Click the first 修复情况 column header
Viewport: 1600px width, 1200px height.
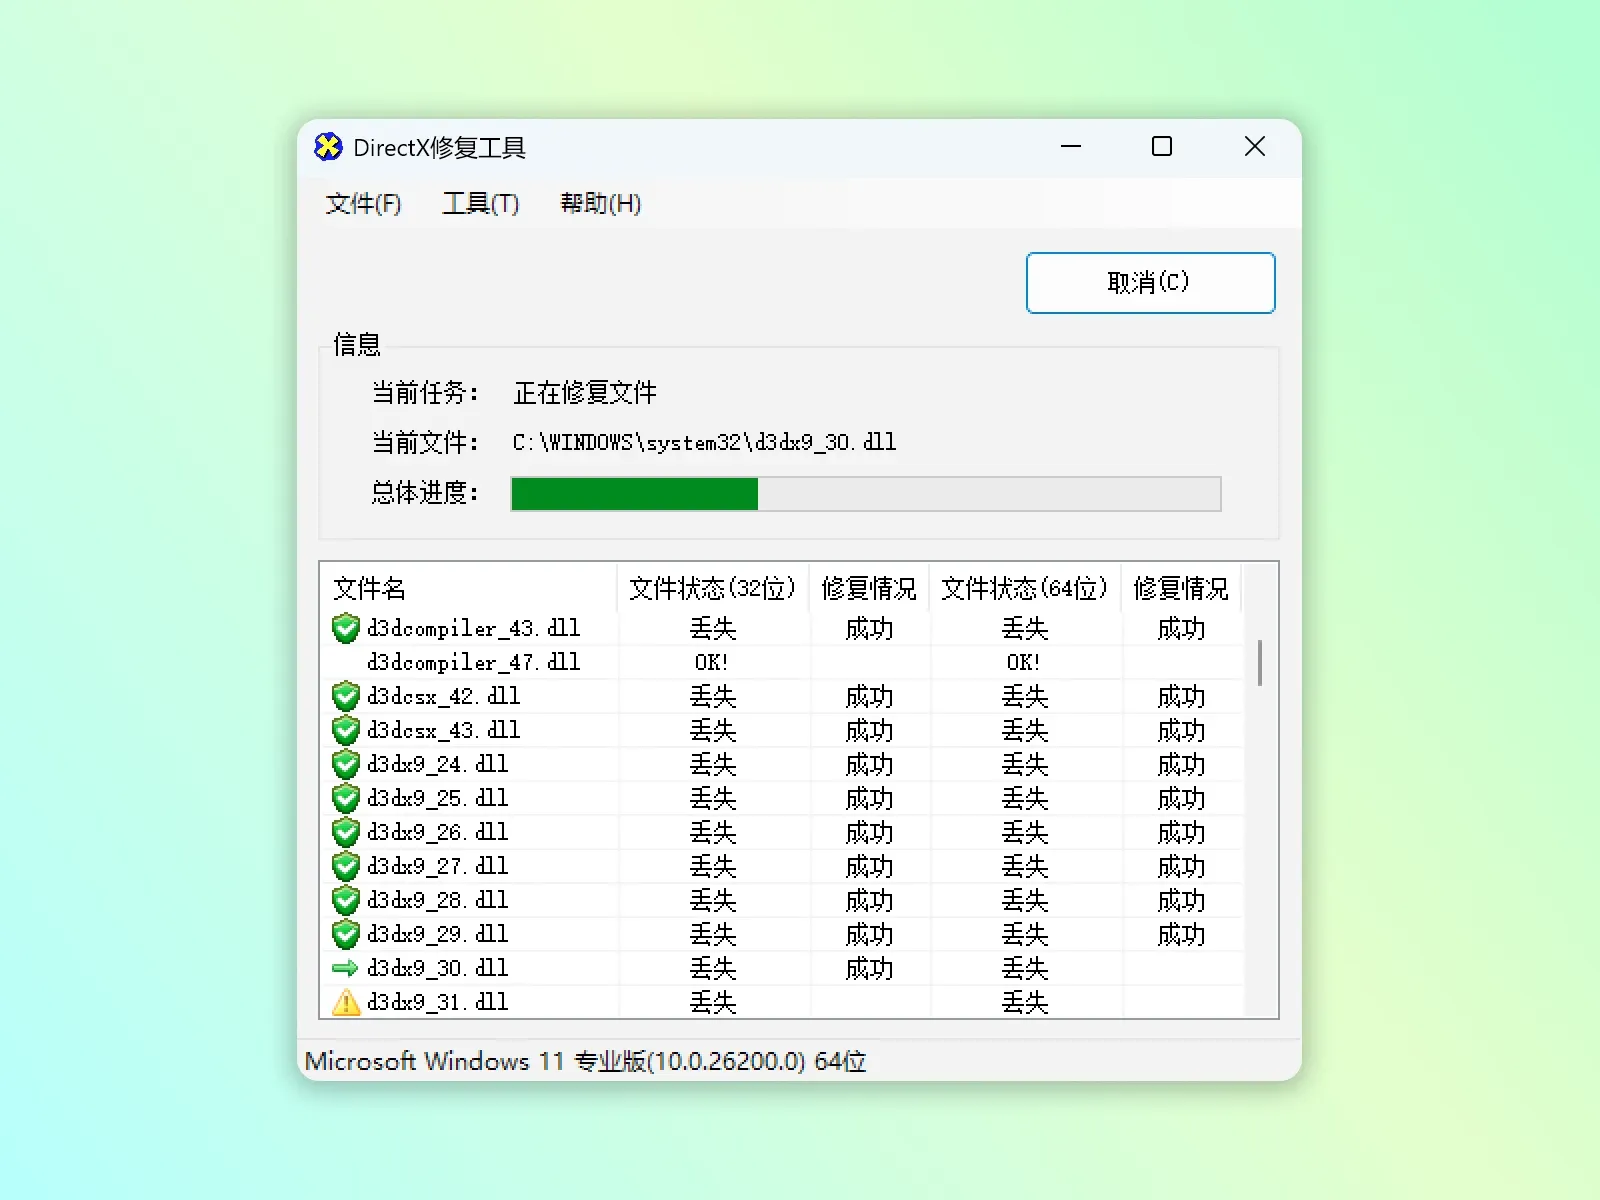(869, 588)
